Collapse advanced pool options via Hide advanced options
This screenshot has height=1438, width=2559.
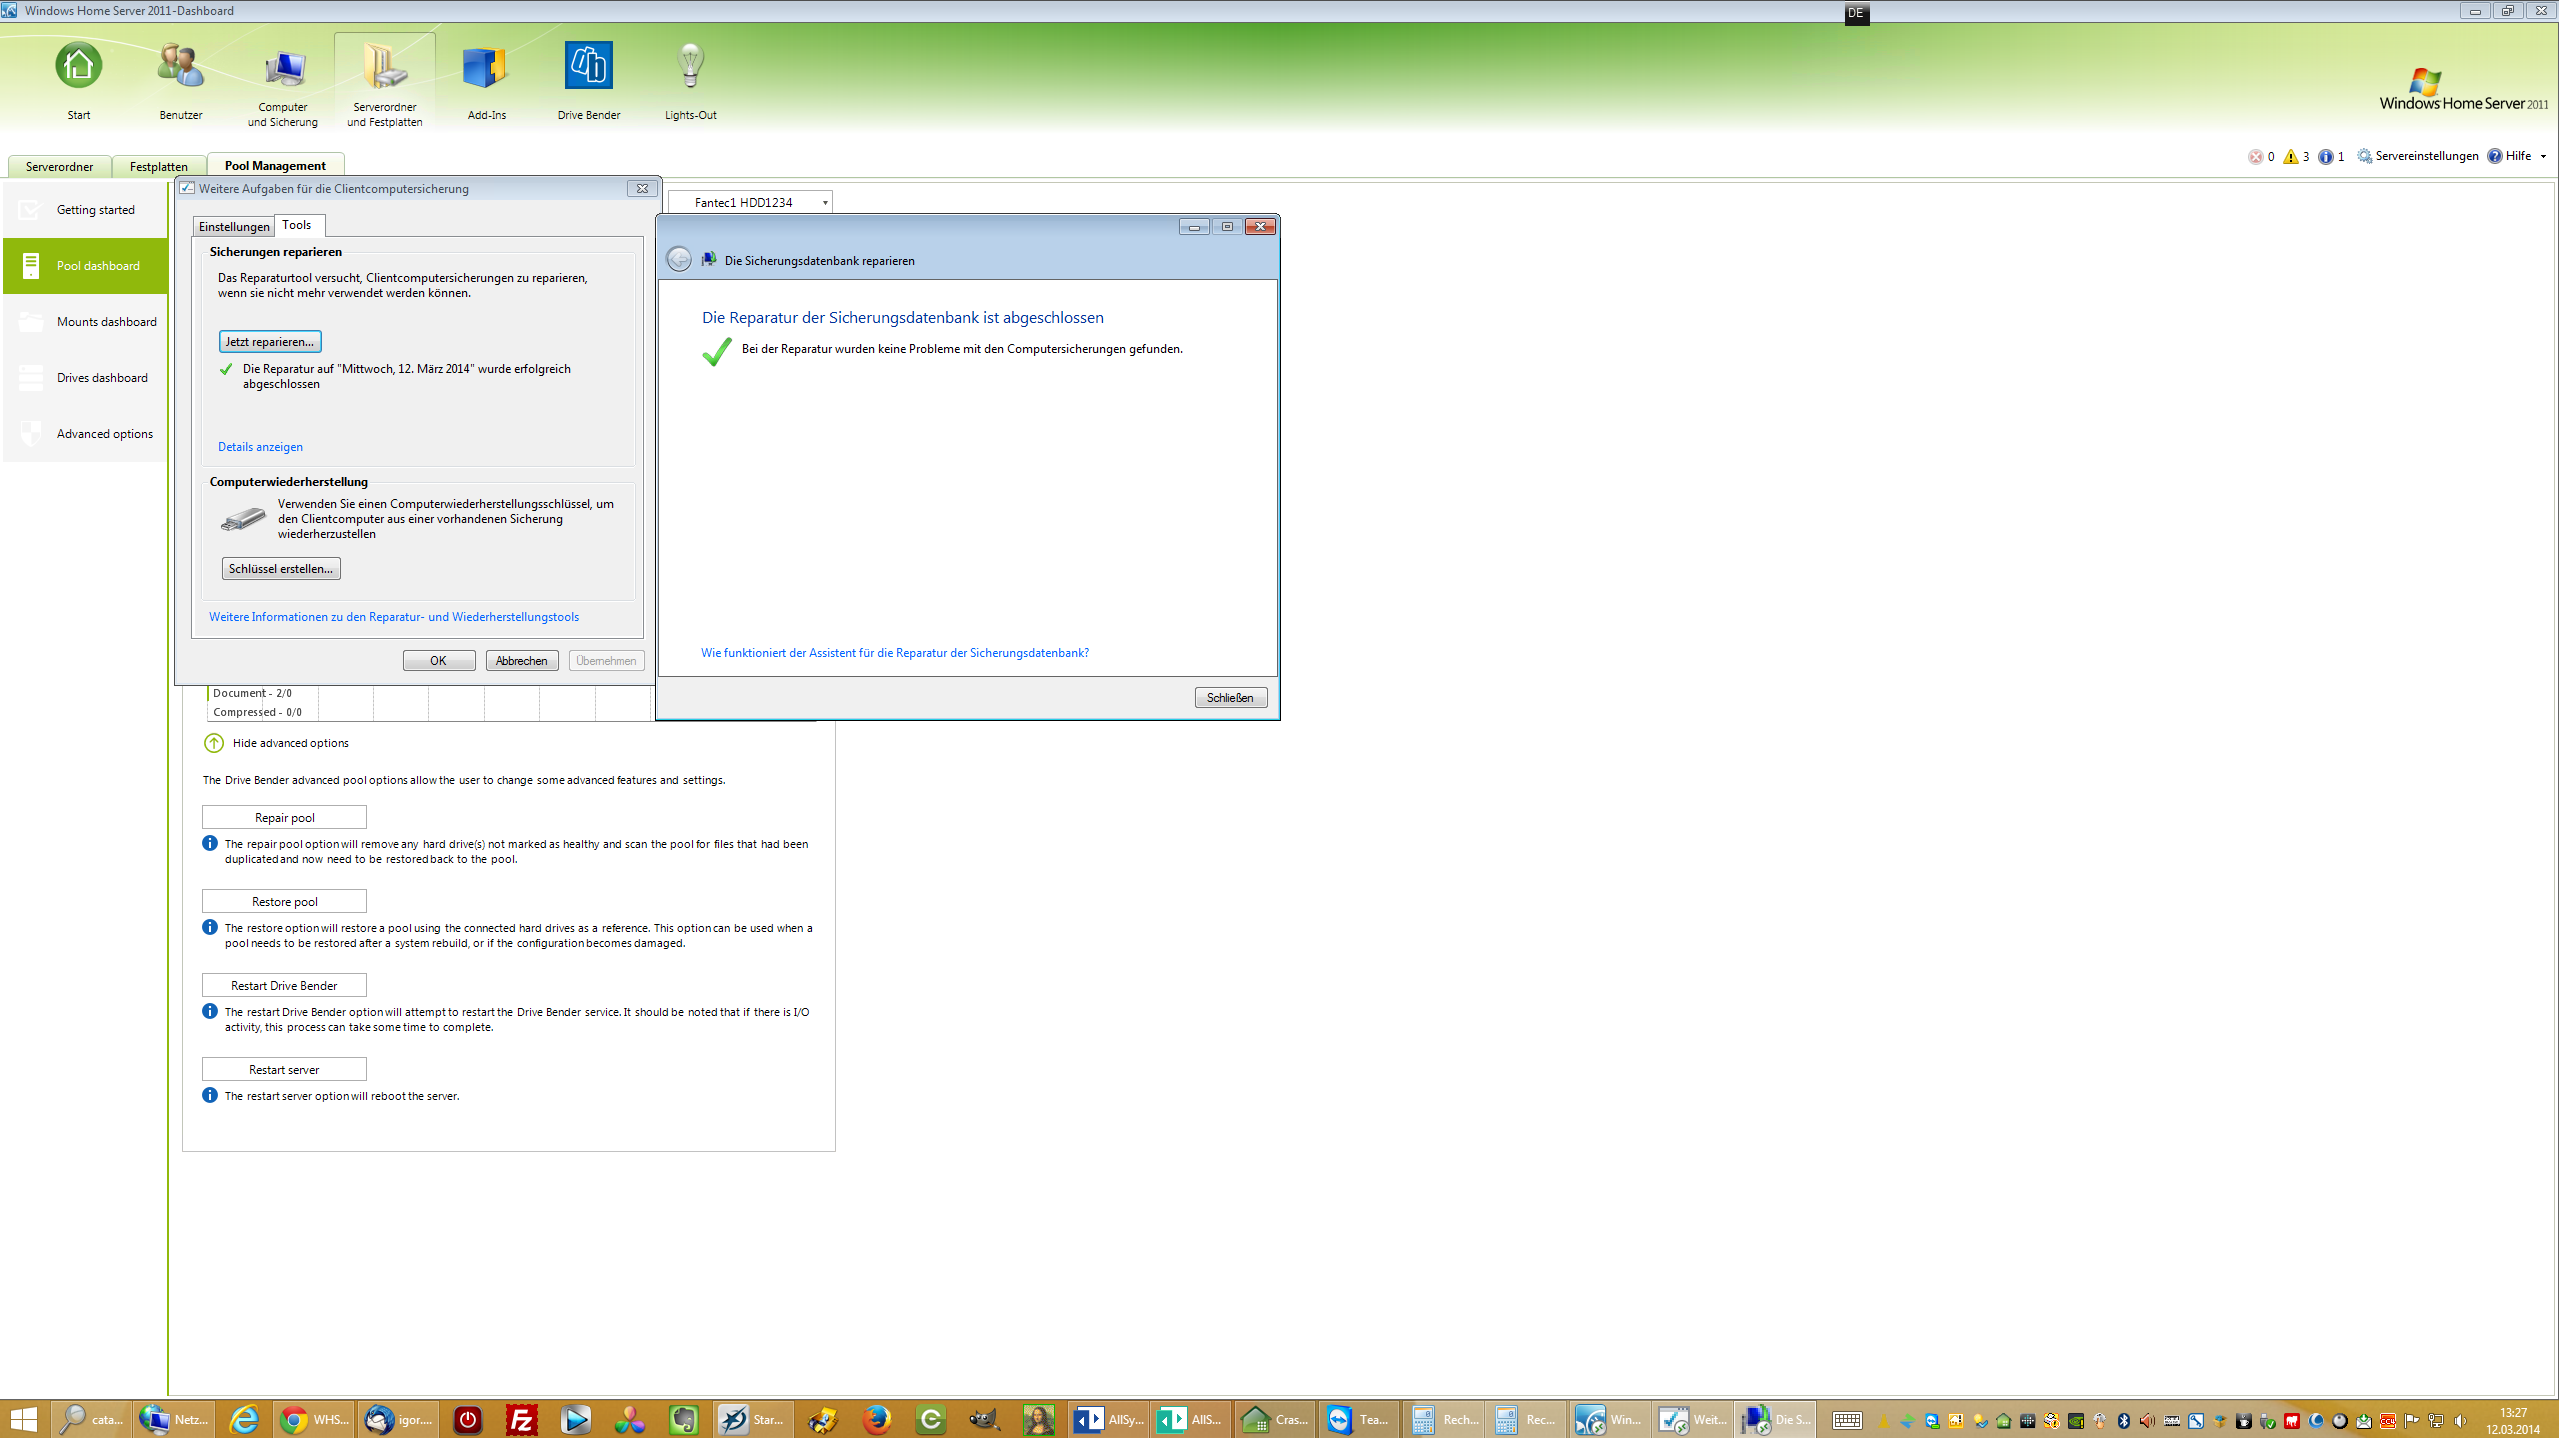[x=289, y=743]
